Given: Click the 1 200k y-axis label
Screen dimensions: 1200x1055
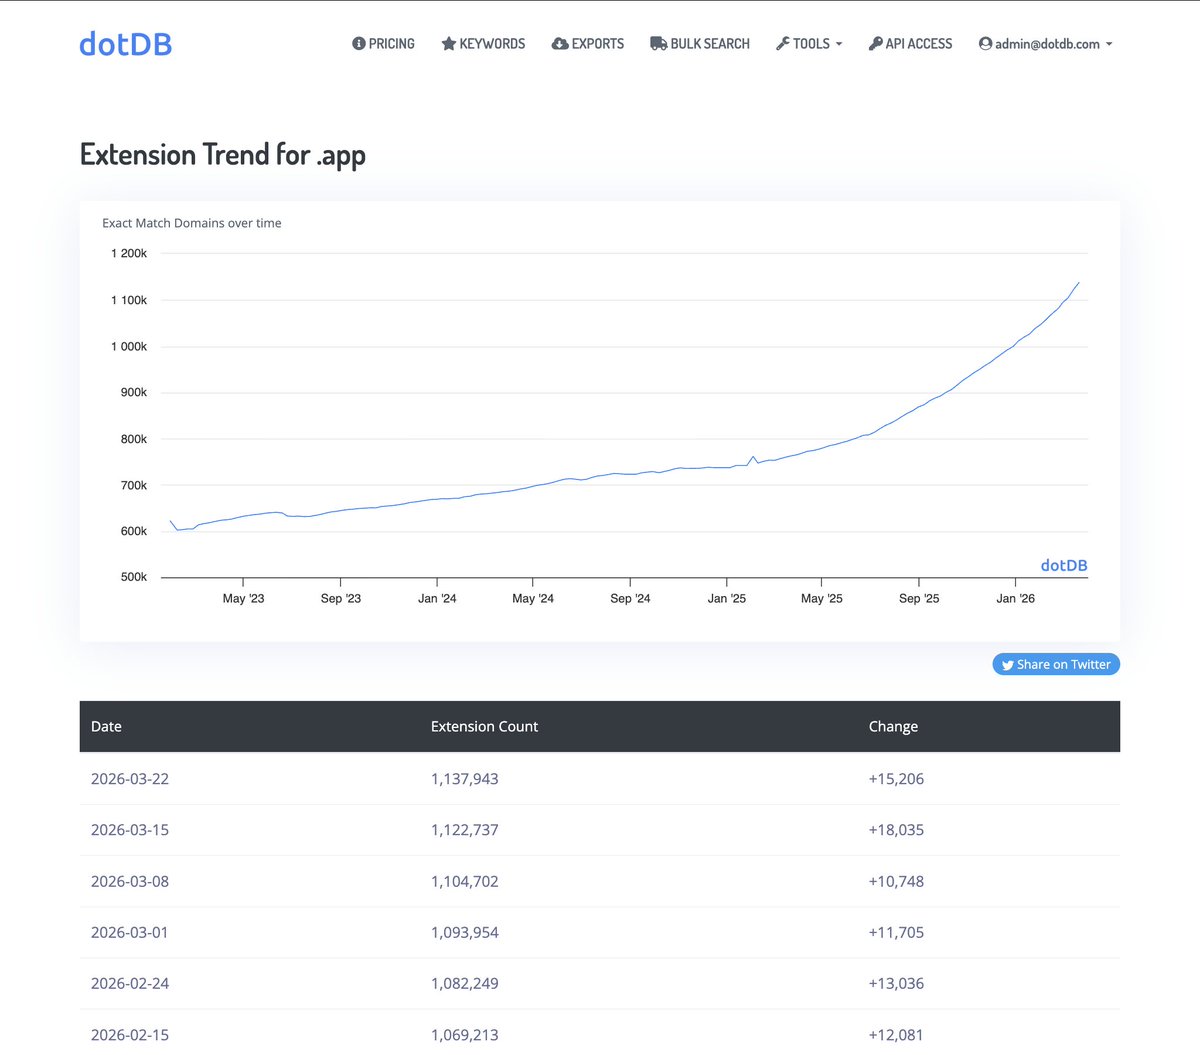Looking at the screenshot, I should [129, 254].
